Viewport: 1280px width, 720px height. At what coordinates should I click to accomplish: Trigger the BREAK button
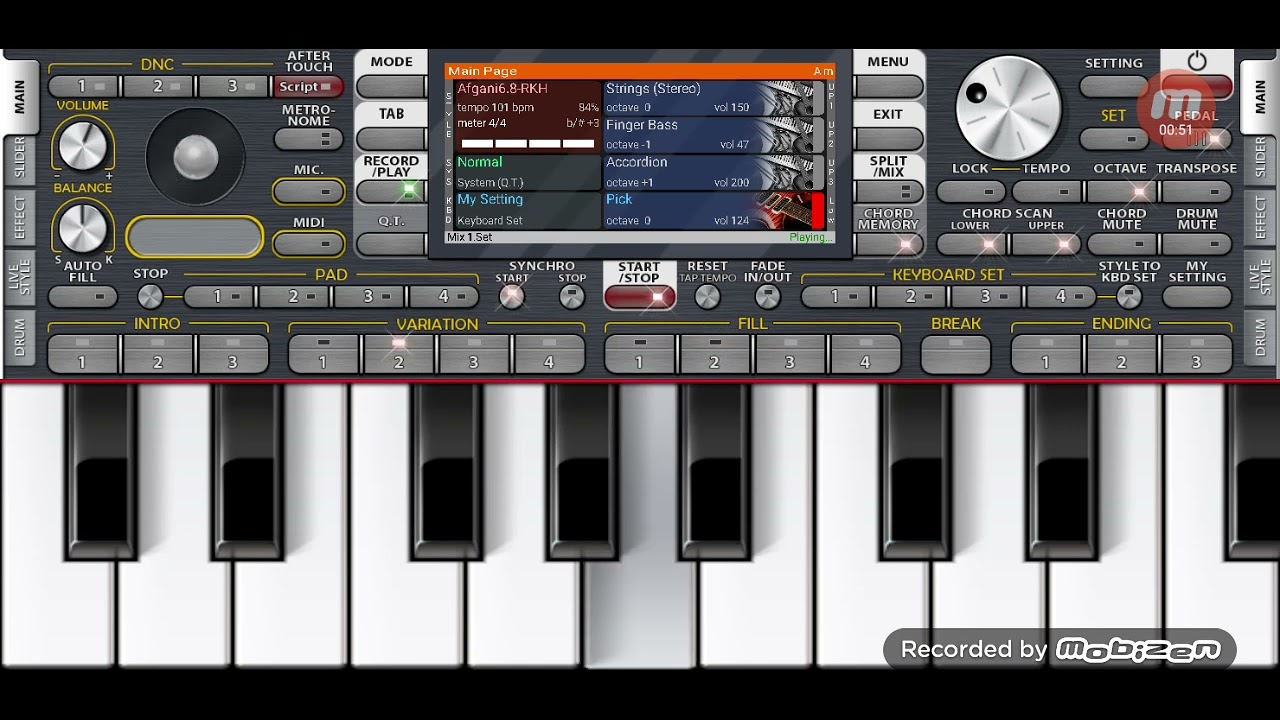tap(956, 355)
